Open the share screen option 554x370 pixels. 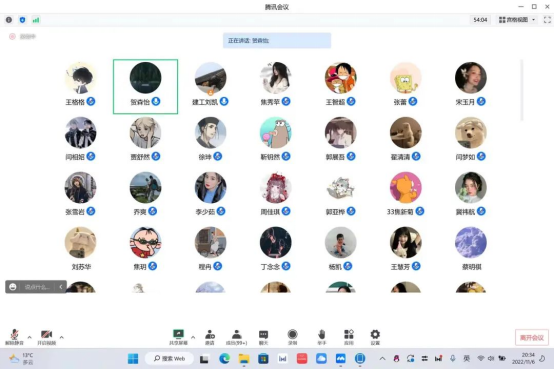178,337
